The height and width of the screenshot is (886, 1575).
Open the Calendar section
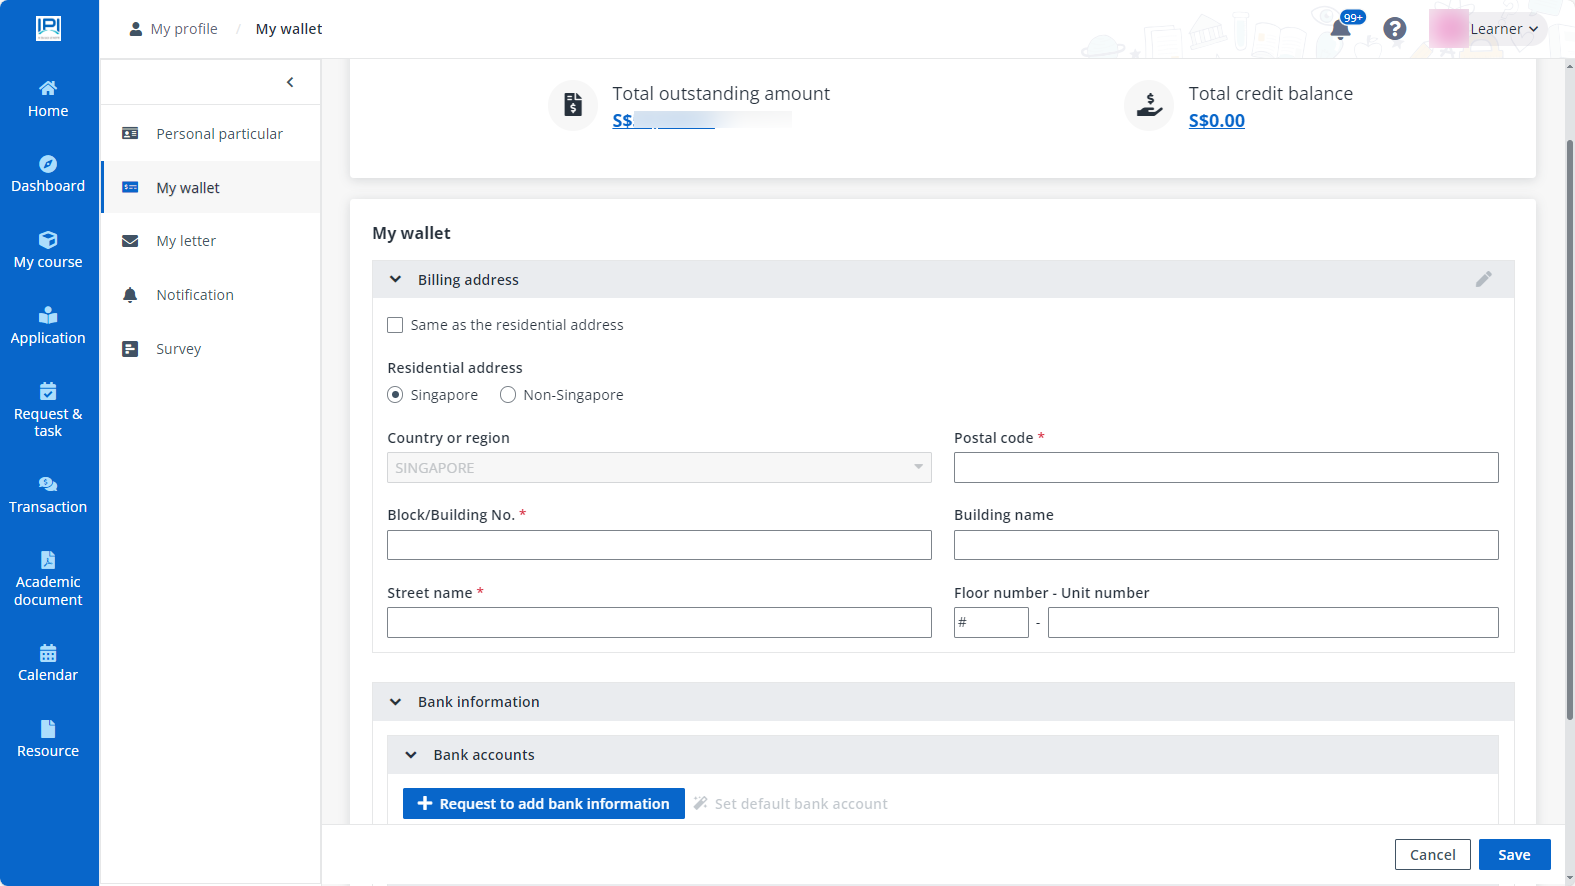[48, 664]
